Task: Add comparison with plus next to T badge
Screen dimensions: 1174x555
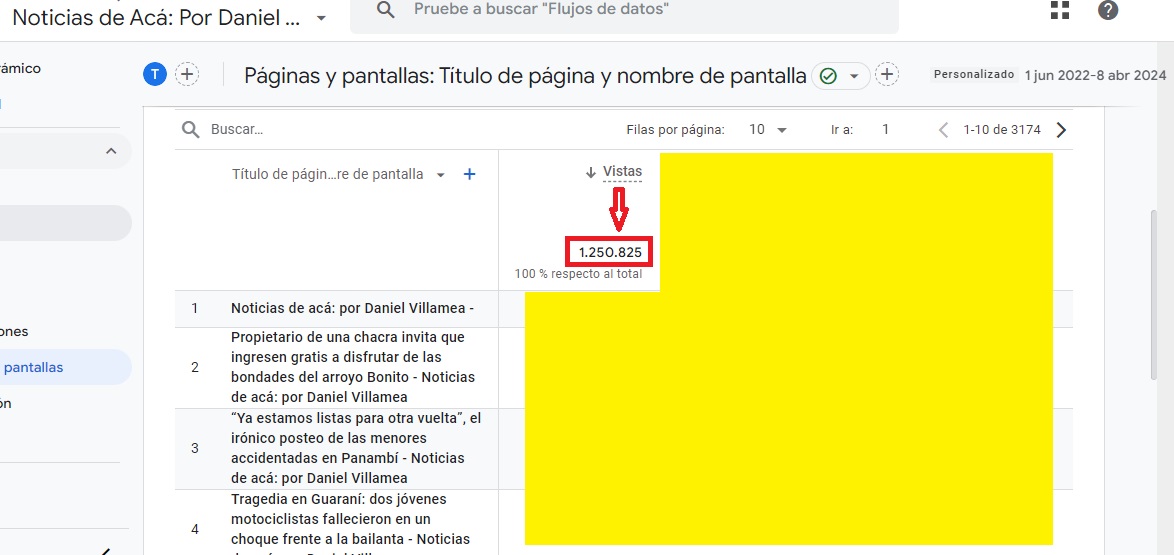Action: 187,74
